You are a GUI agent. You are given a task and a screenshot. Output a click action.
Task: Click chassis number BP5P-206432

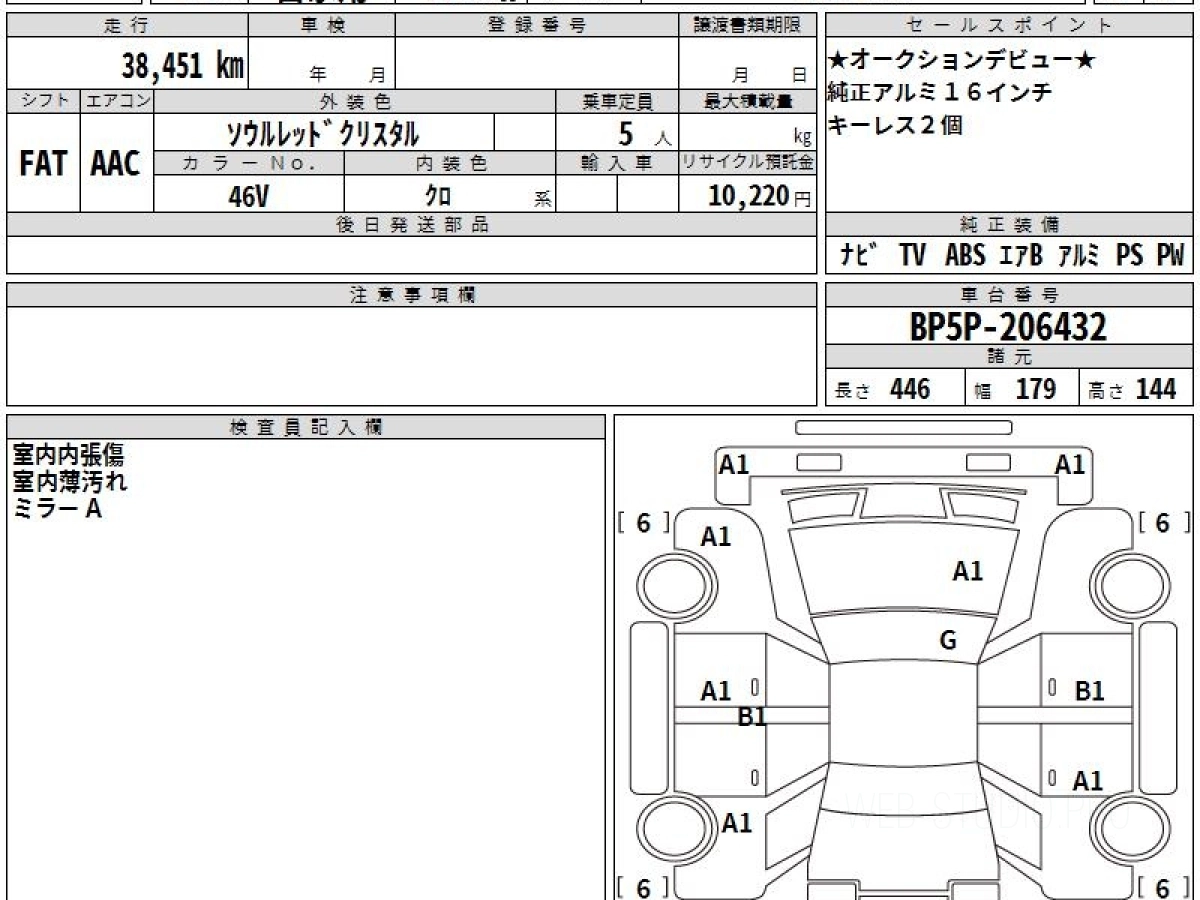(1009, 326)
